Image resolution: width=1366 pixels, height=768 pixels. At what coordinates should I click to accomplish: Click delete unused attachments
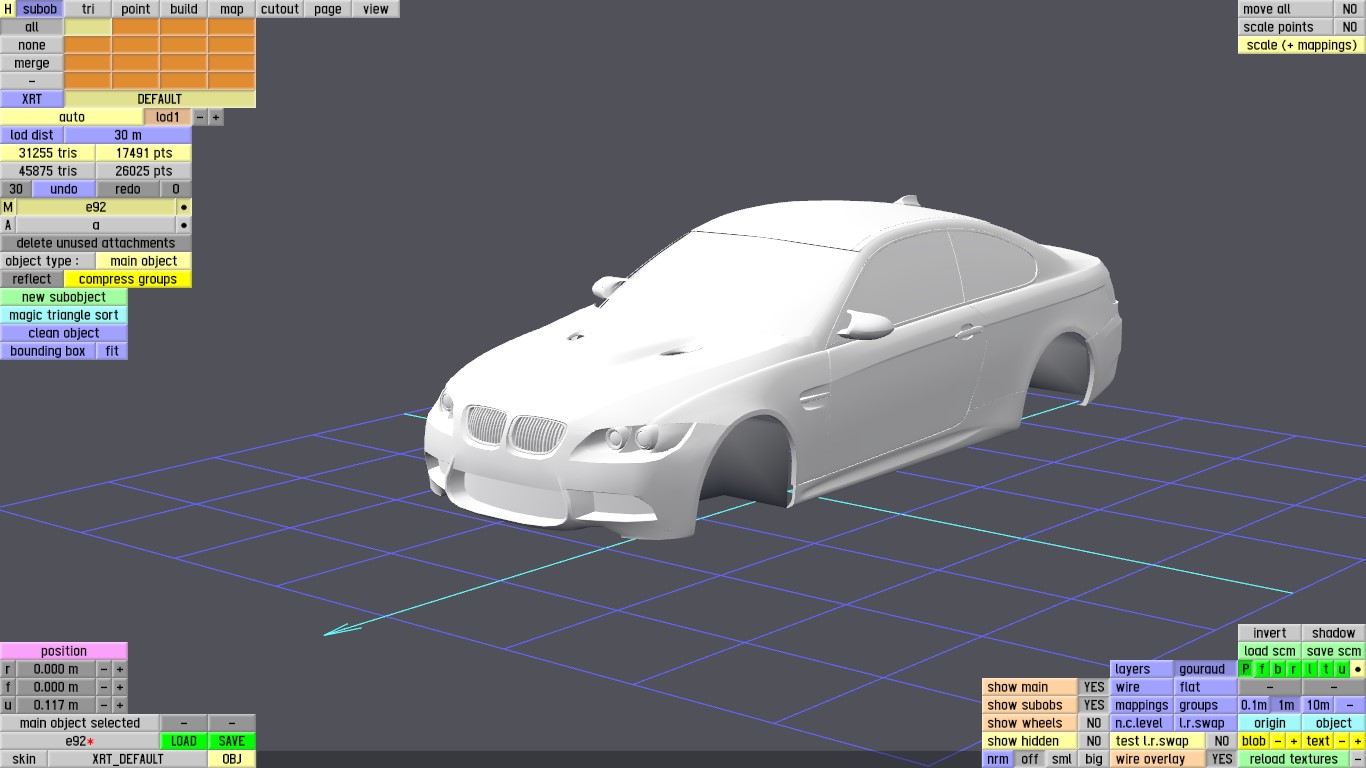(x=96, y=243)
